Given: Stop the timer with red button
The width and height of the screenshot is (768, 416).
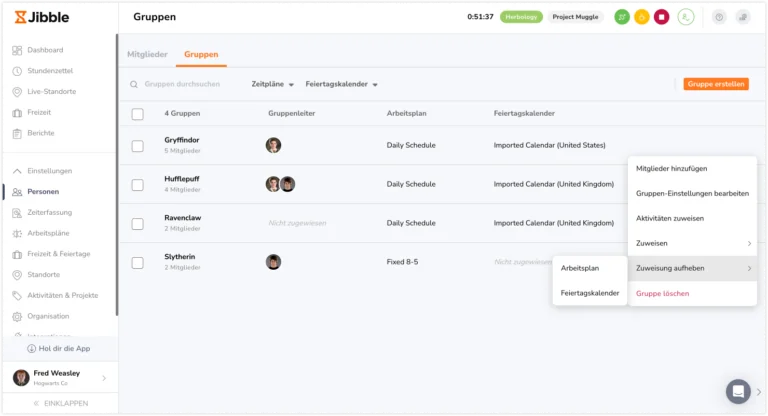Looking at the screenshot, I should coord(661,17).
